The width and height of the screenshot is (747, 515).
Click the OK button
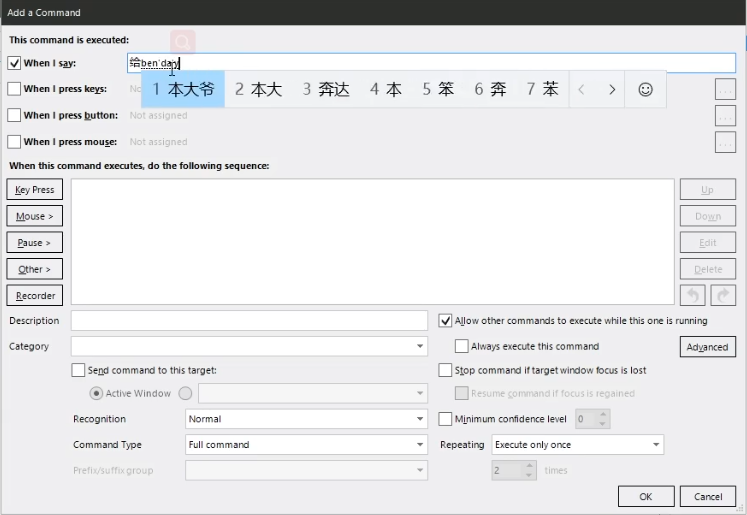[645, 496]
